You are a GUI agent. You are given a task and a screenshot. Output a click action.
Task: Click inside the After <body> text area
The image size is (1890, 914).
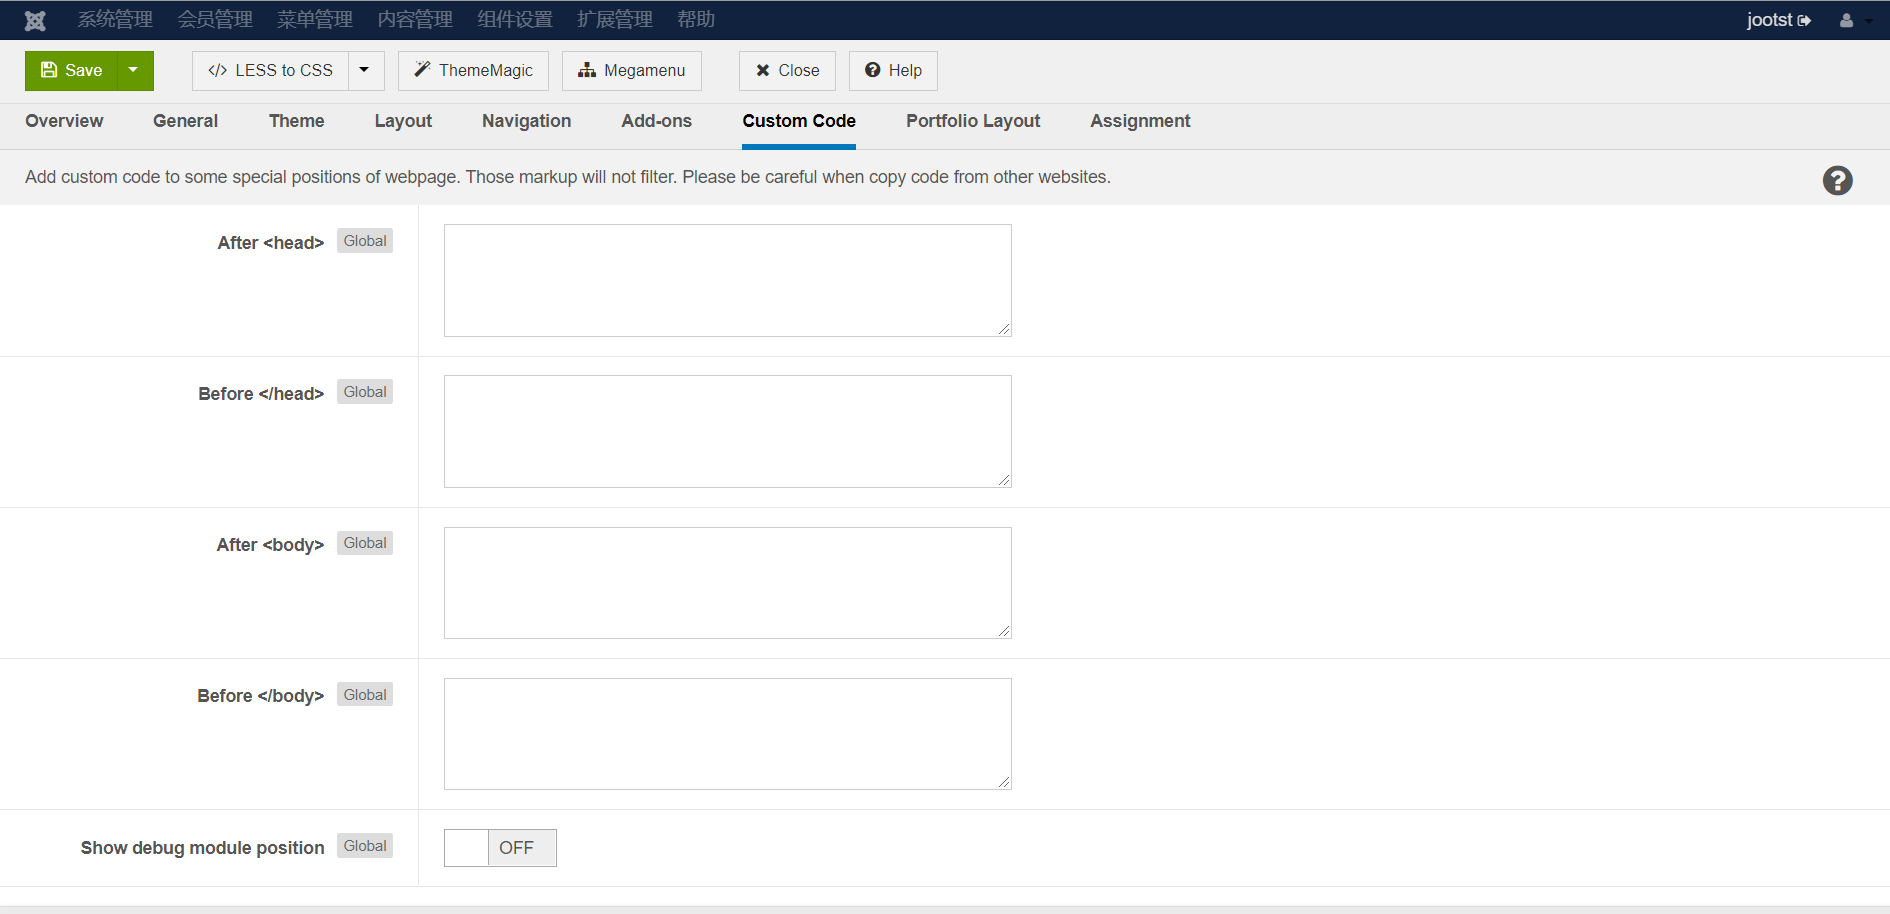click(727, 583)
